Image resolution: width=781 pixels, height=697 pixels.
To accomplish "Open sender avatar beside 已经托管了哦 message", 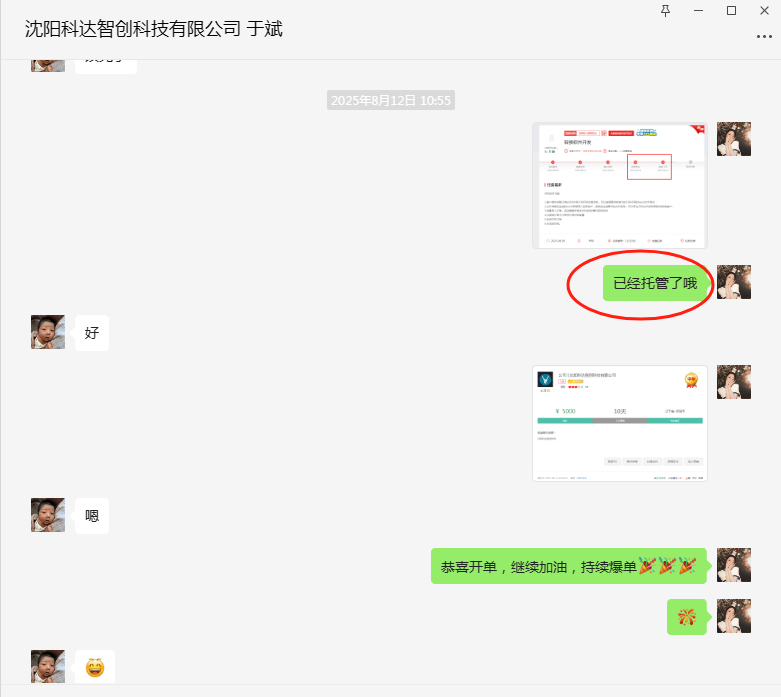I will pyautogui.click(x=734, y=282).
